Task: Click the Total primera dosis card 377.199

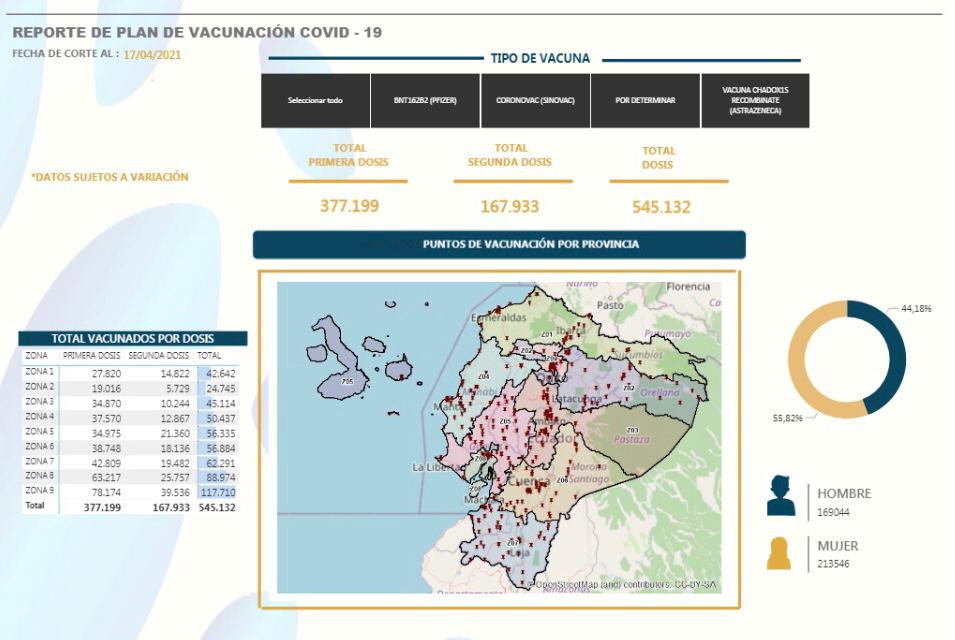Action: click(x=350, y=206)
